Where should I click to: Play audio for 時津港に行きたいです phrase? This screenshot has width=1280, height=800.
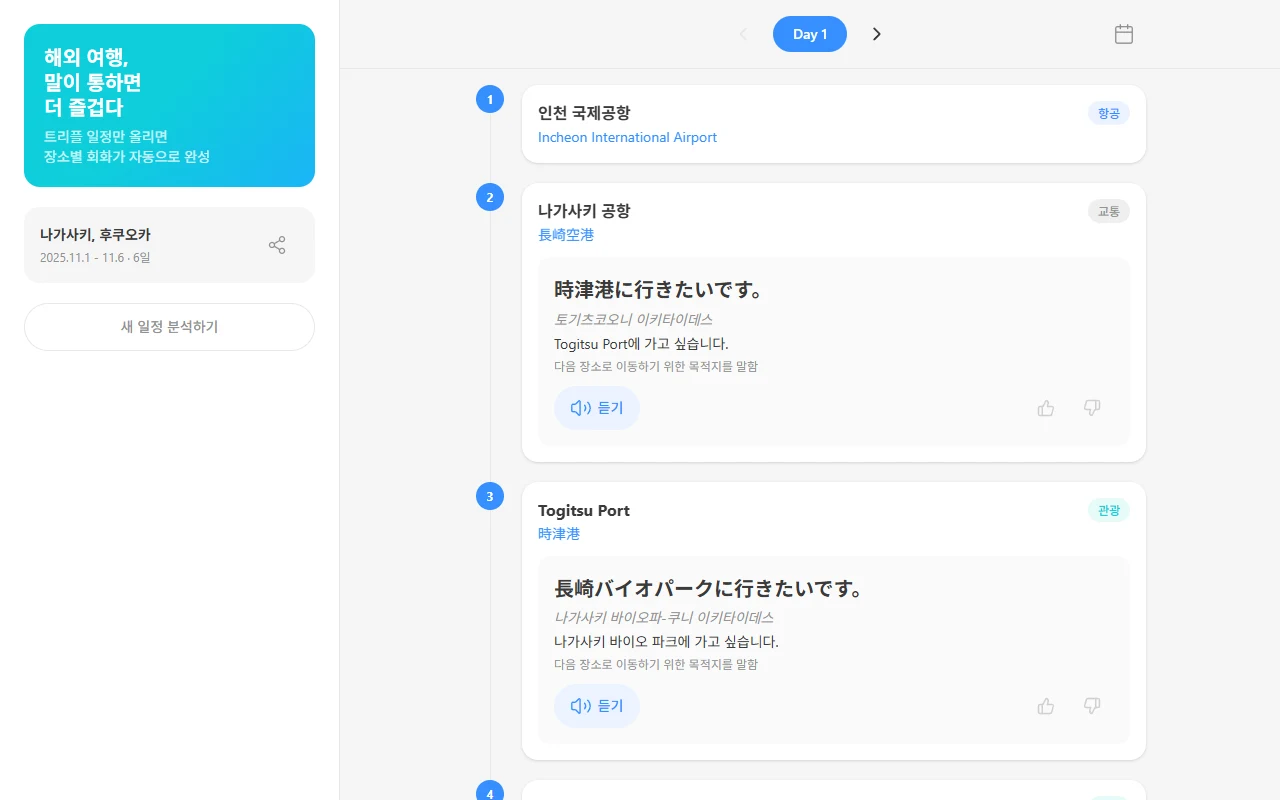597,408
